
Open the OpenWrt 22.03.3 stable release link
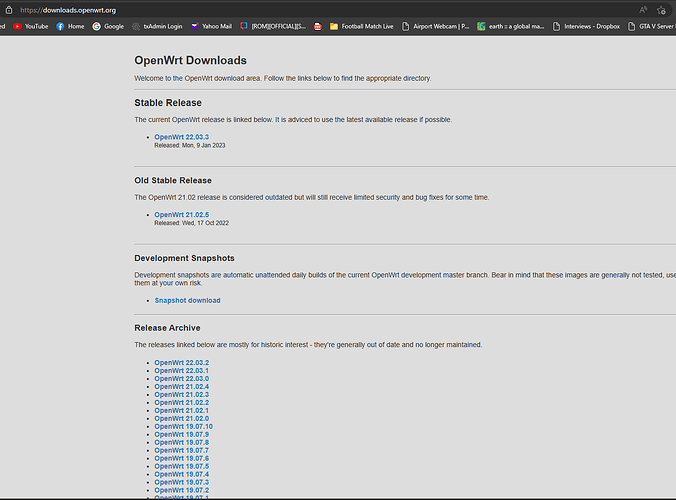182,137
